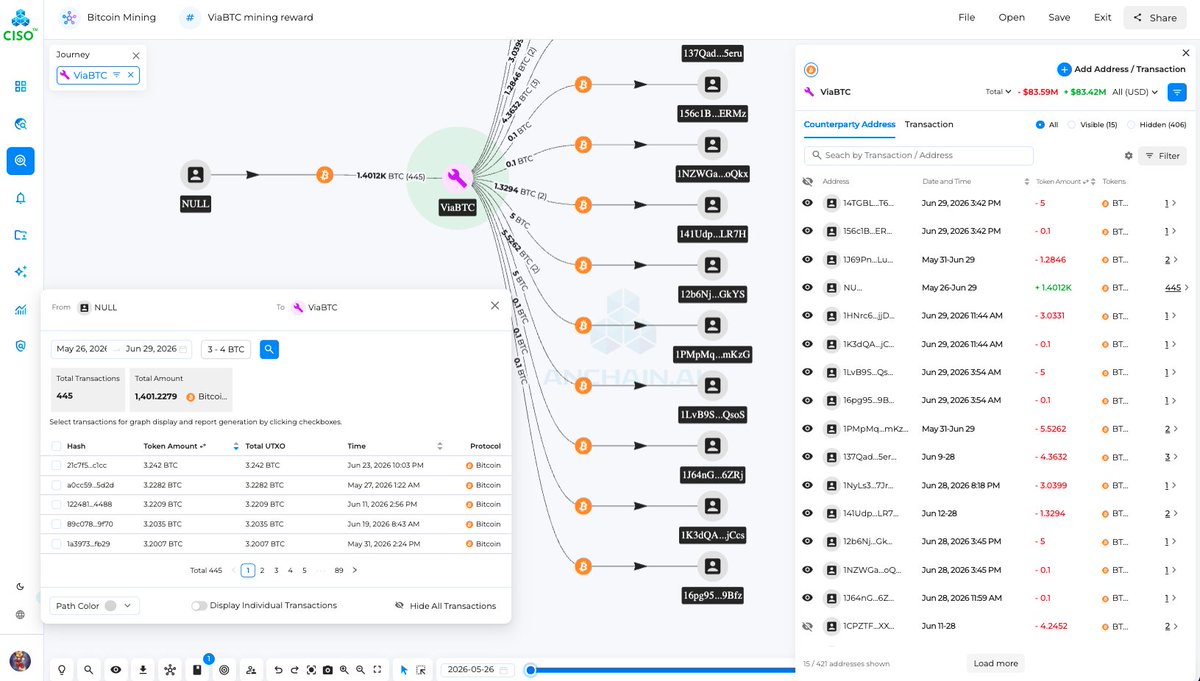Click the Open menu item
The image size is (1200, 681).
click(1012, 17)
